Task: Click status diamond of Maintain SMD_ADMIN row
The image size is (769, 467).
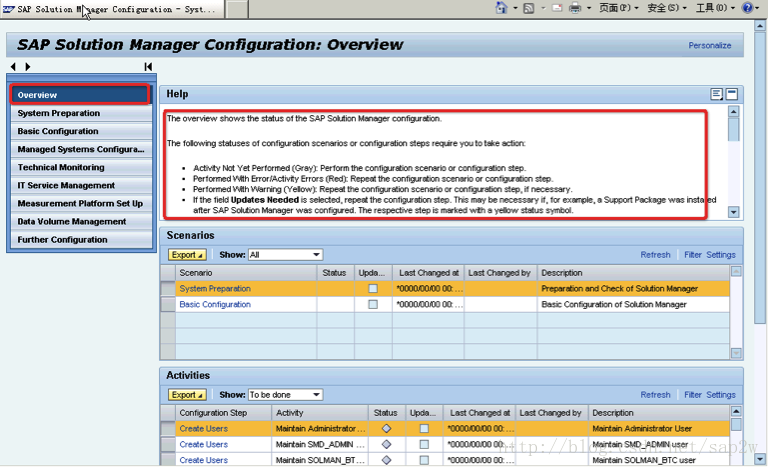Action: [386, 444]
